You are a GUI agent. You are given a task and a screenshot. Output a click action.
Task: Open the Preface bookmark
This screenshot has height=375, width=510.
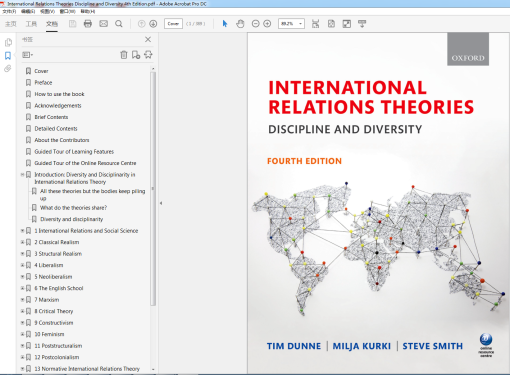click(x=43, y=82)
